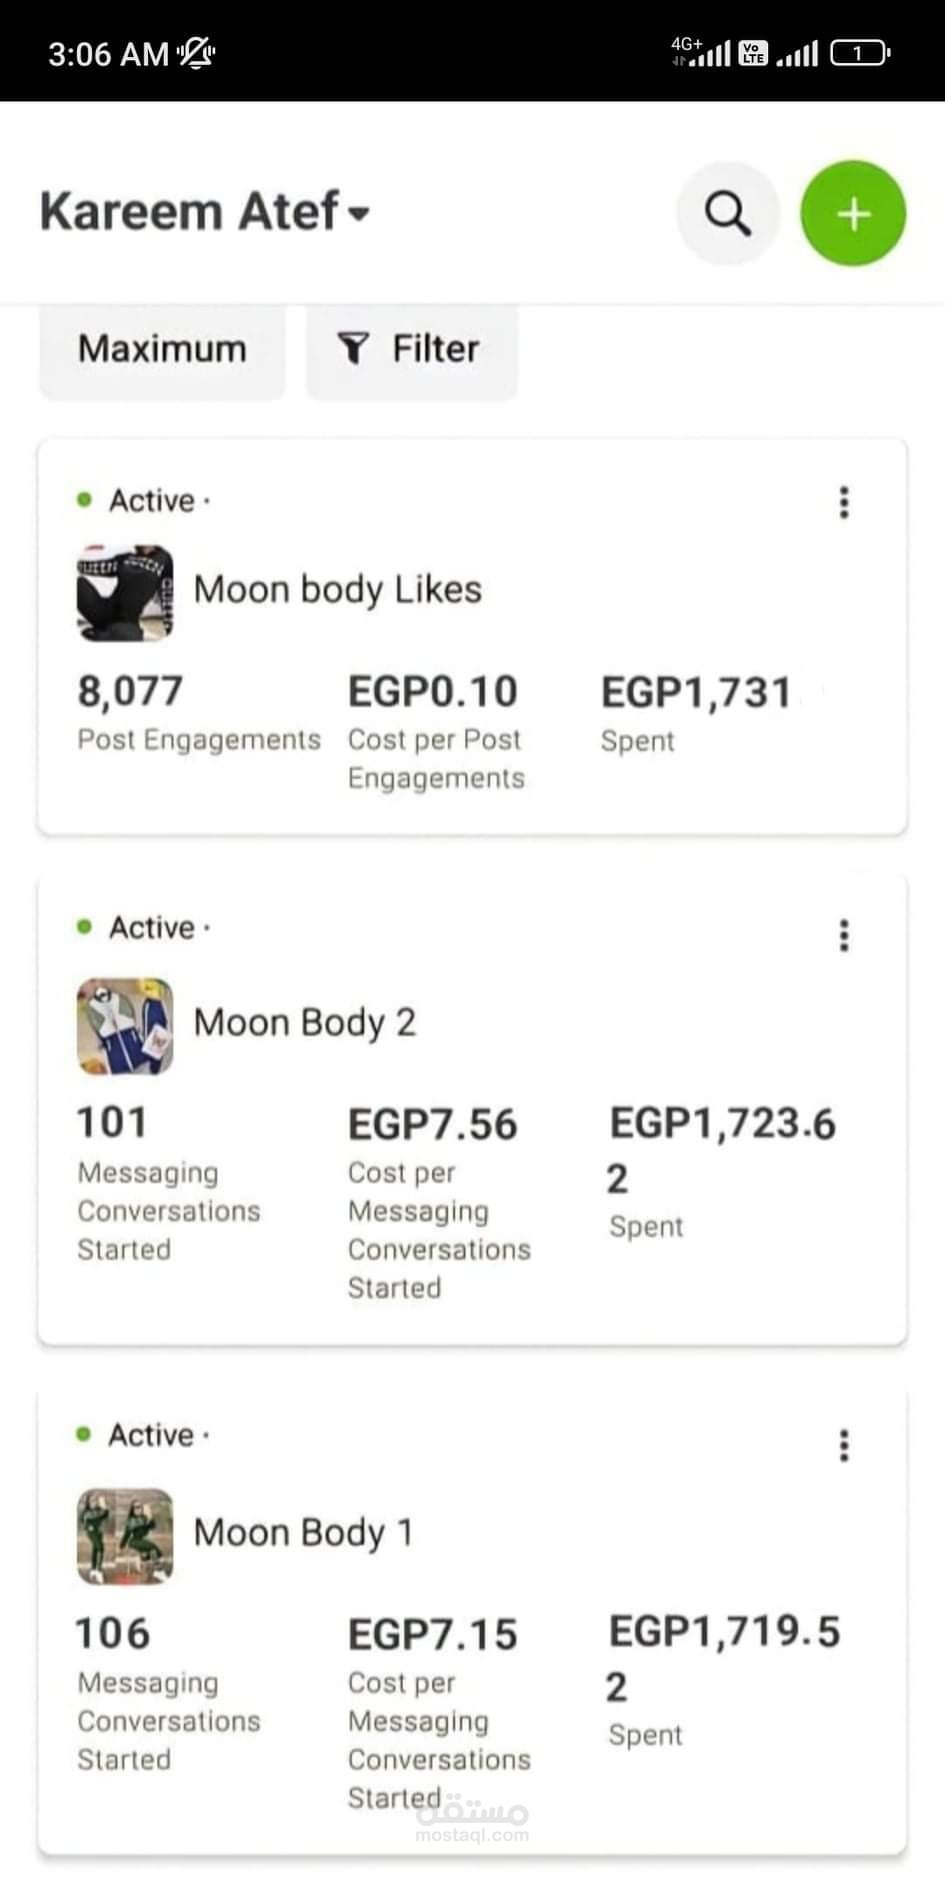Open Moon body Likes campaign thumbnail
Image resolution: width=945 pixels, height=1883 pixels.
125,592
